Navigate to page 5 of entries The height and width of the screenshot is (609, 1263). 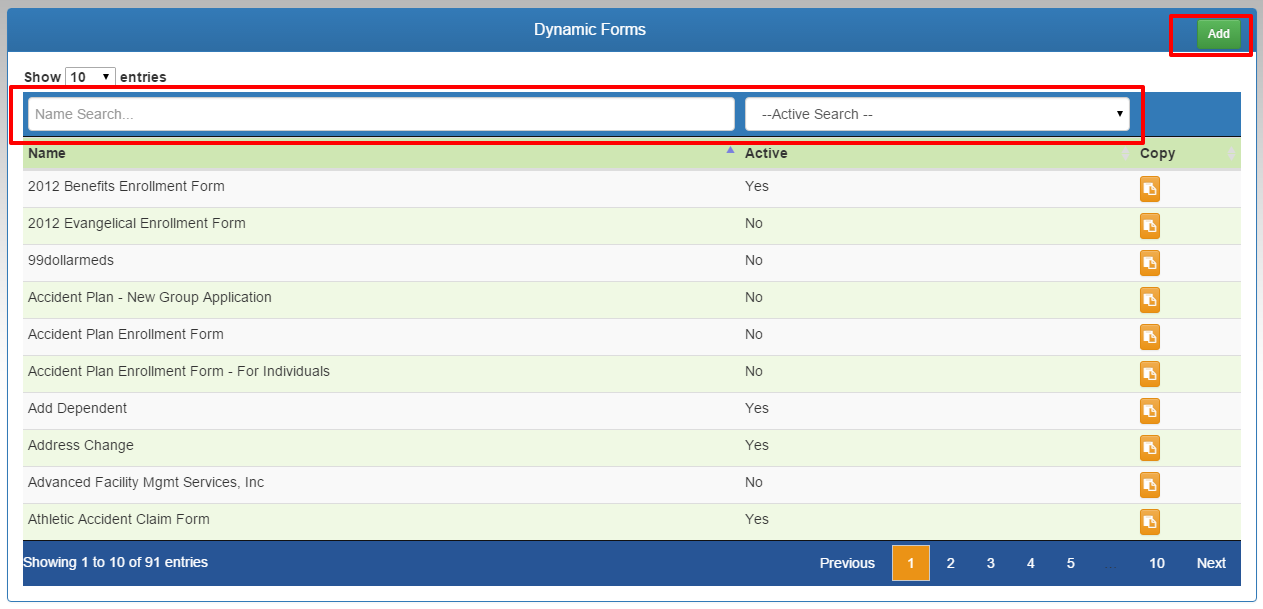[x=1070, y=563]
